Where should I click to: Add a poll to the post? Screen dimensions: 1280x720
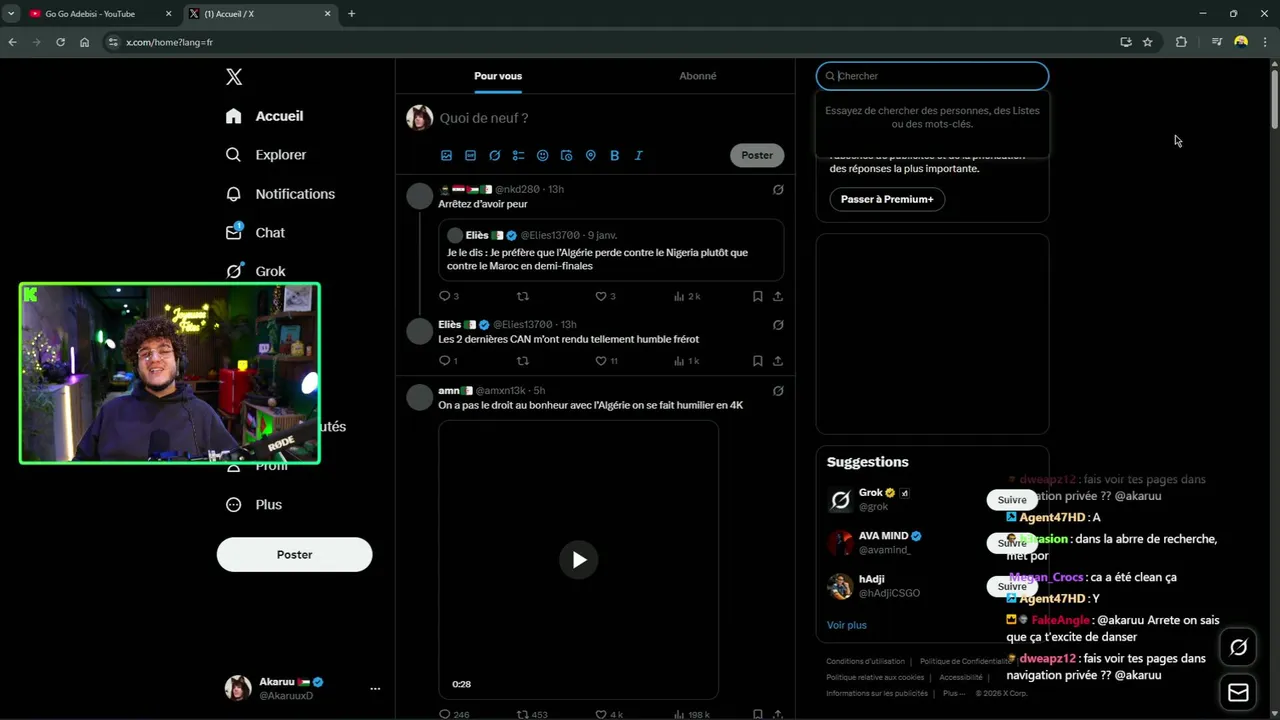pyautogui.click(x=519, y=155)
